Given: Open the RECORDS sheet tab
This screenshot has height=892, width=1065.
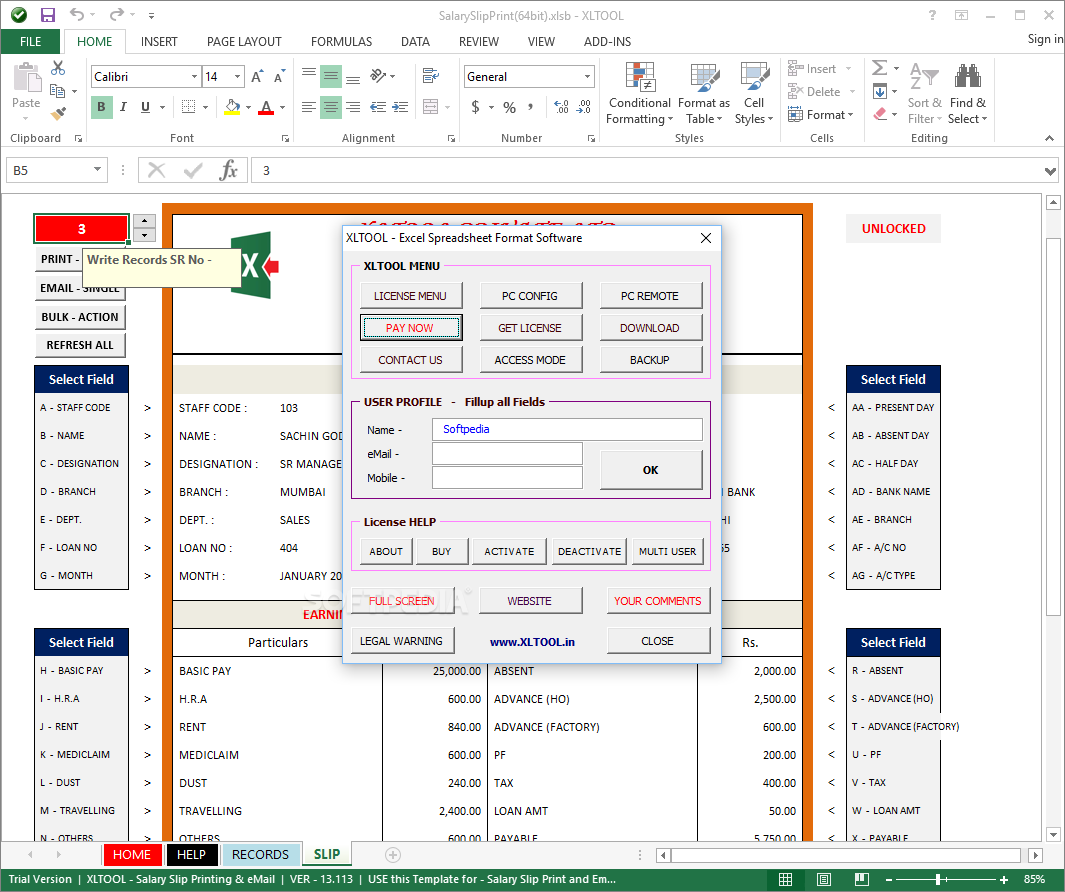Looking at the screenshot, I should [x=260, y=855].
